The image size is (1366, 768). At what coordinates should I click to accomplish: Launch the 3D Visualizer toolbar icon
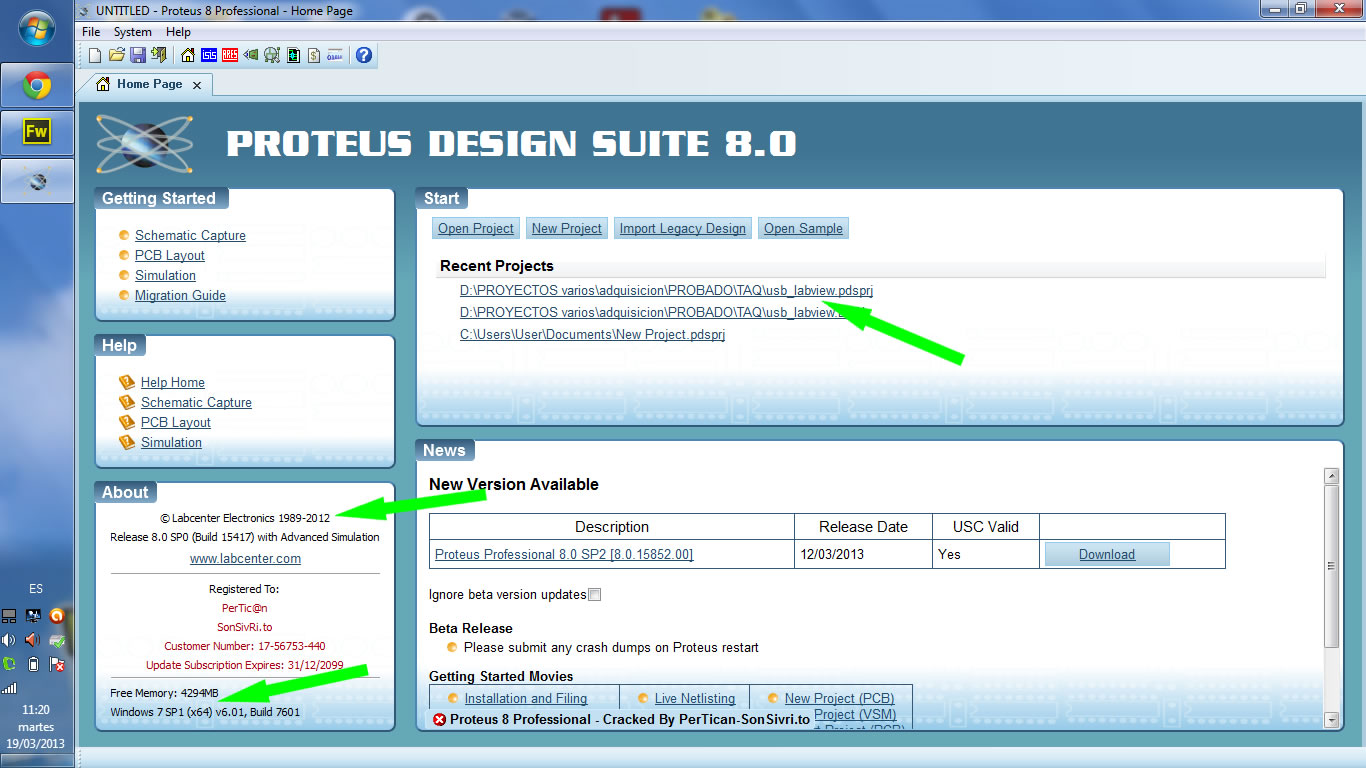(x=251, y=55)
